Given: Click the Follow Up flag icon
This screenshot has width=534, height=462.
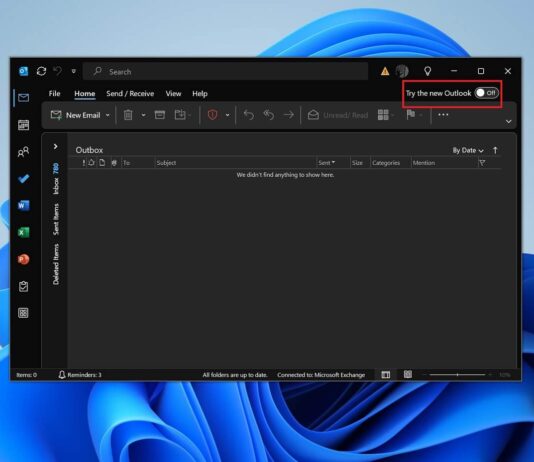Looking at the screenshot, I should [x=411, y=115].
